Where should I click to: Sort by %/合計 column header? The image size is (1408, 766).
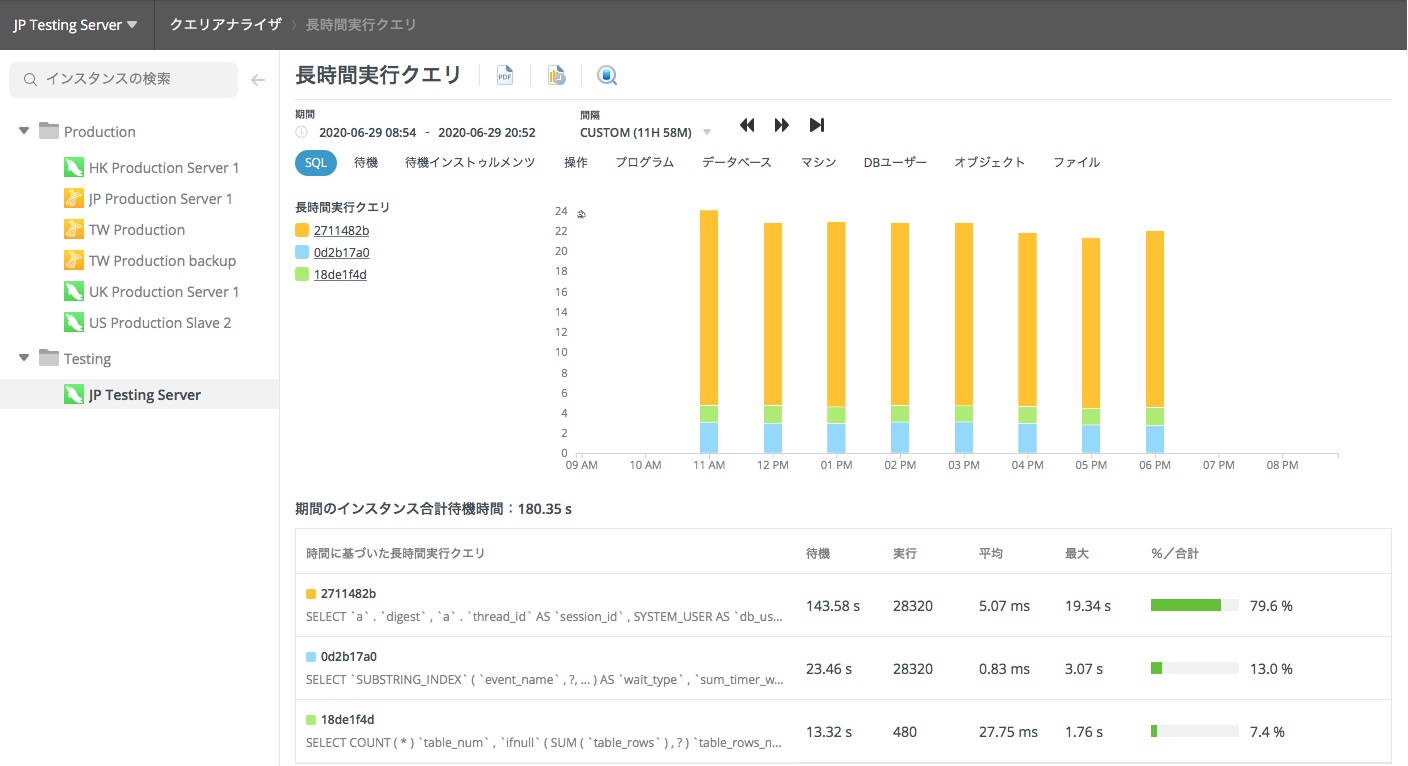(1175, 553)
